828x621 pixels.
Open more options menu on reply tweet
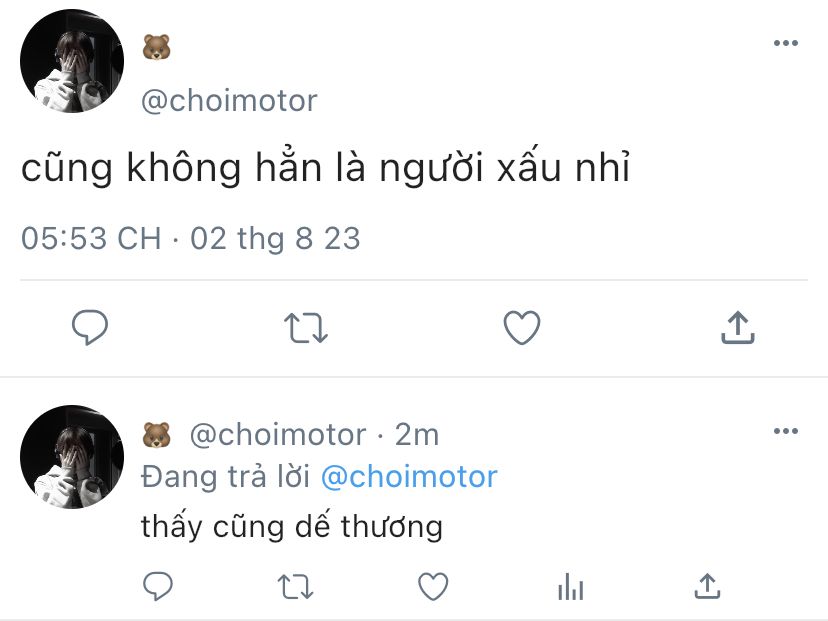click(x=786, y=431)
